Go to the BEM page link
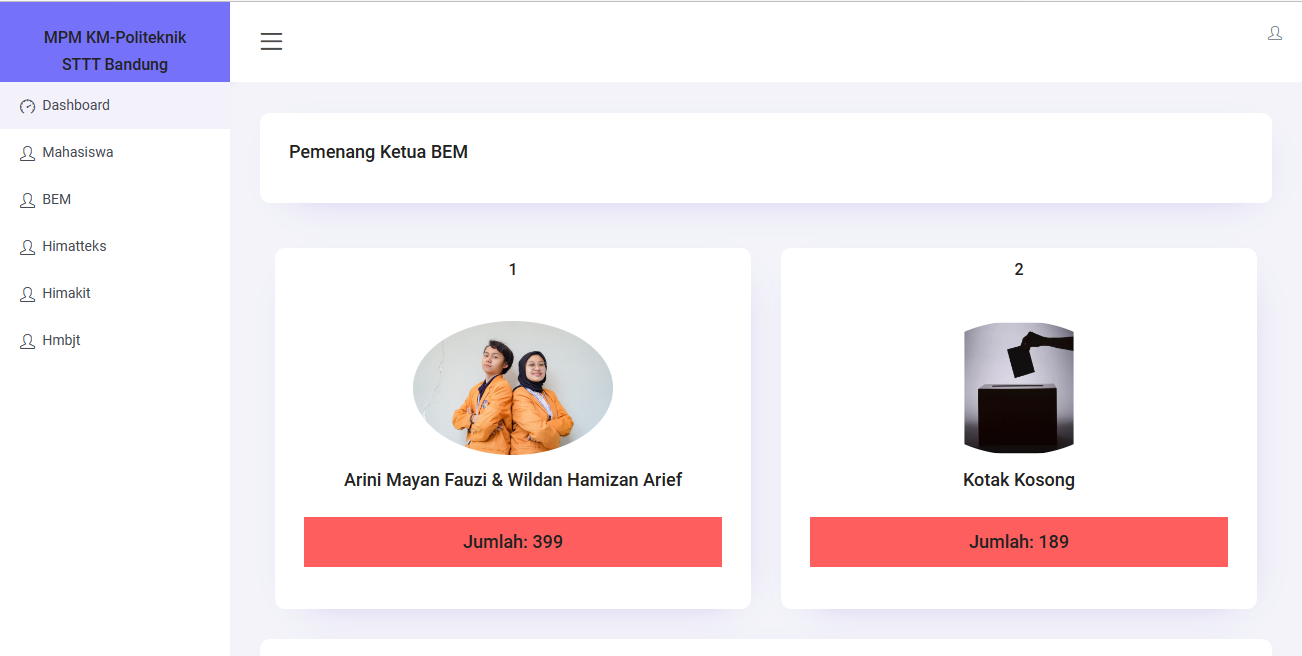The image size is (1302, 656). tap(57, 199)
